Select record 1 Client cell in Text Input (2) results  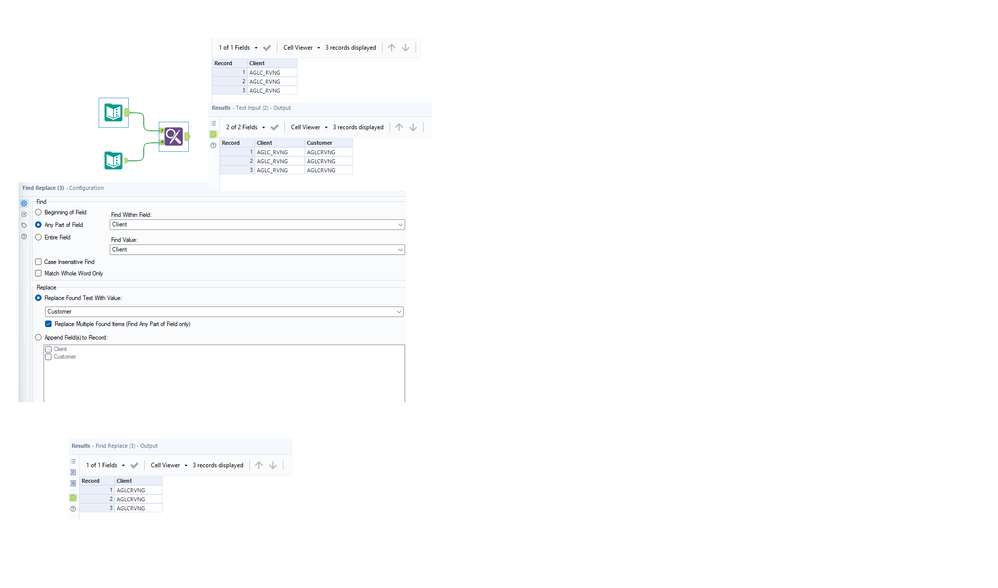[x=279, y=152]
